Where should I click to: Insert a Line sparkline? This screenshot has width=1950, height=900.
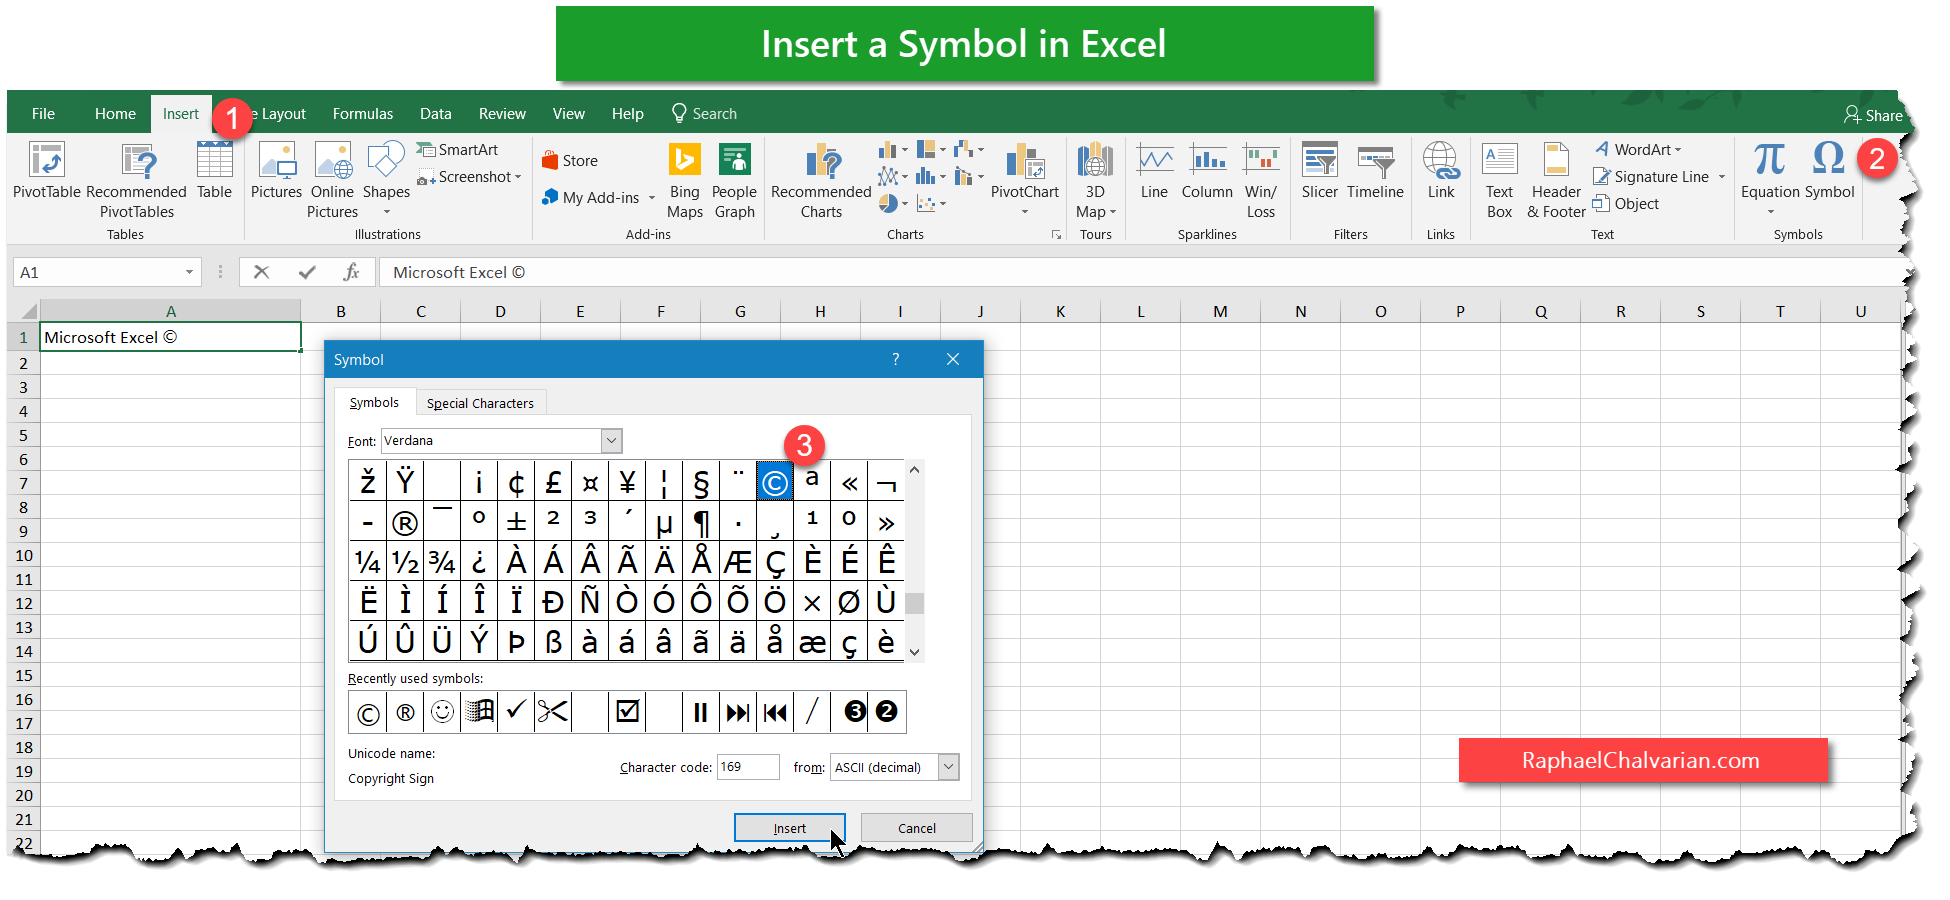coord(1155,170)
